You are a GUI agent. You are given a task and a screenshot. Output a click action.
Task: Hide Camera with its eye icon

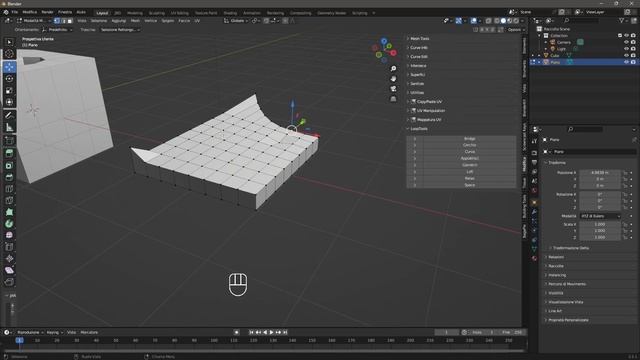pos(626,42)
